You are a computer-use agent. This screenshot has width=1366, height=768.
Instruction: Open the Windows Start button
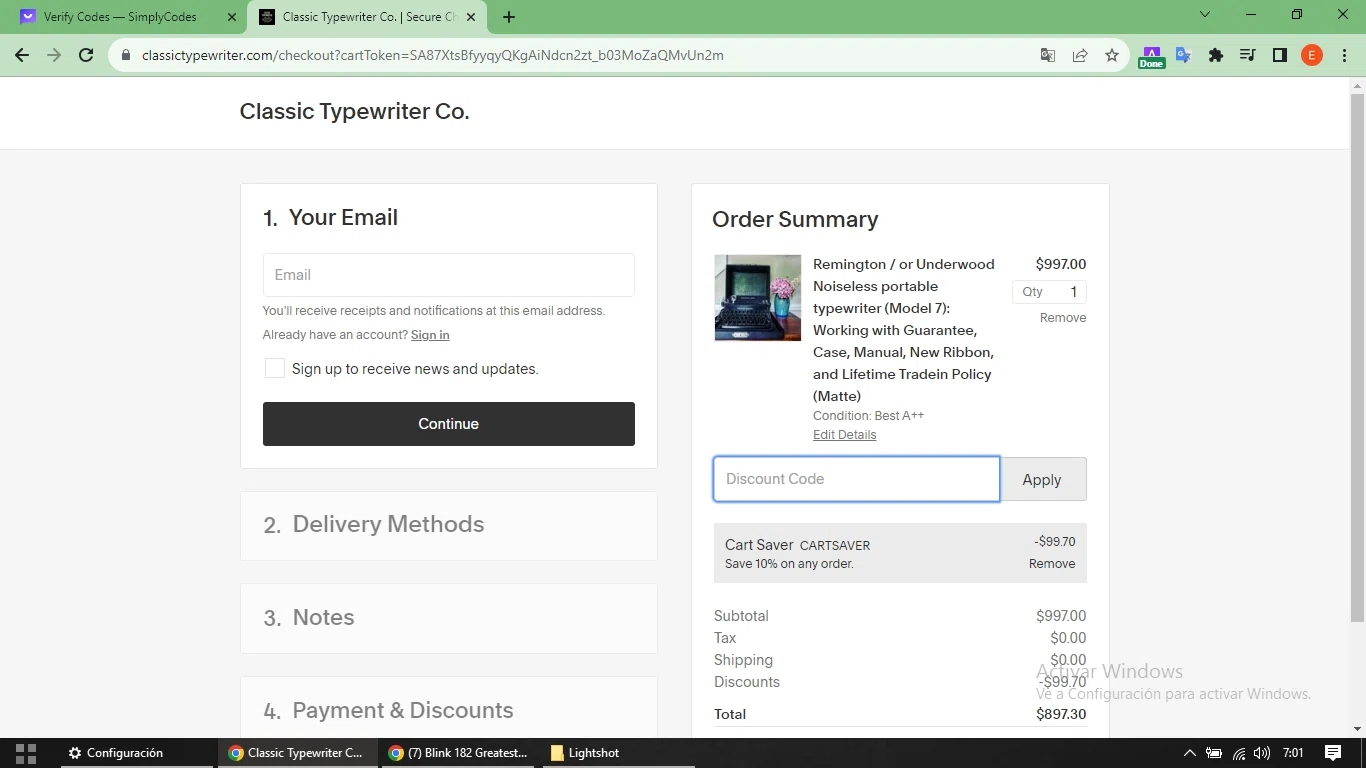coord(26,753)
